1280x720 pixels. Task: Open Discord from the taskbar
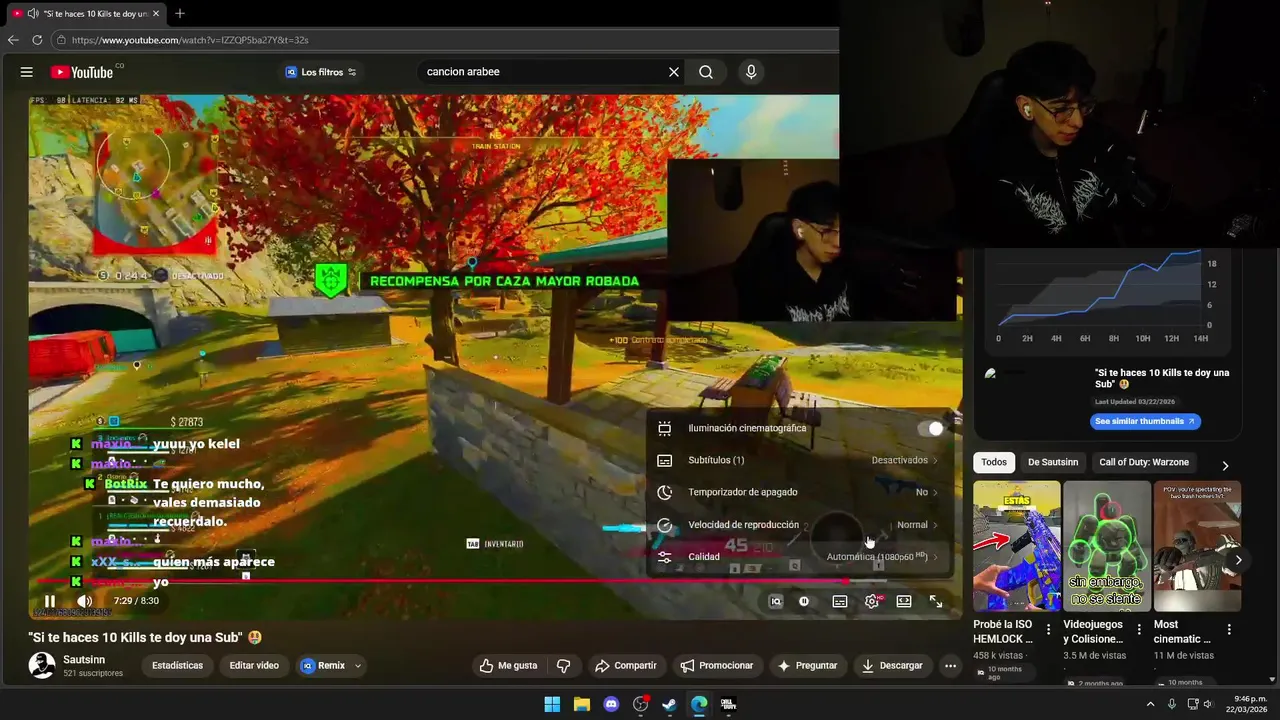[x=611, y=704]
